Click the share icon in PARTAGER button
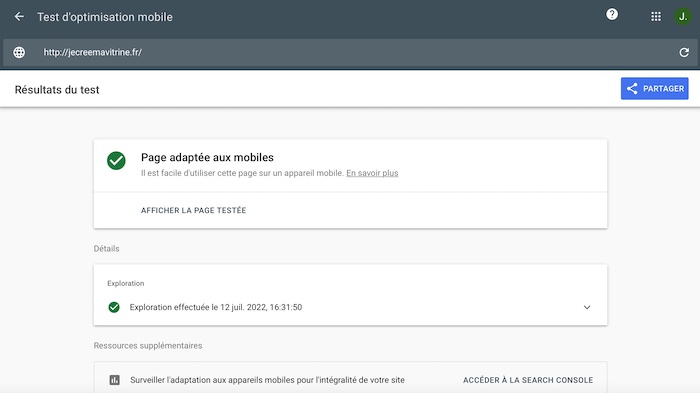This screenshot has height=393, width=700. [x=632, y=88]
